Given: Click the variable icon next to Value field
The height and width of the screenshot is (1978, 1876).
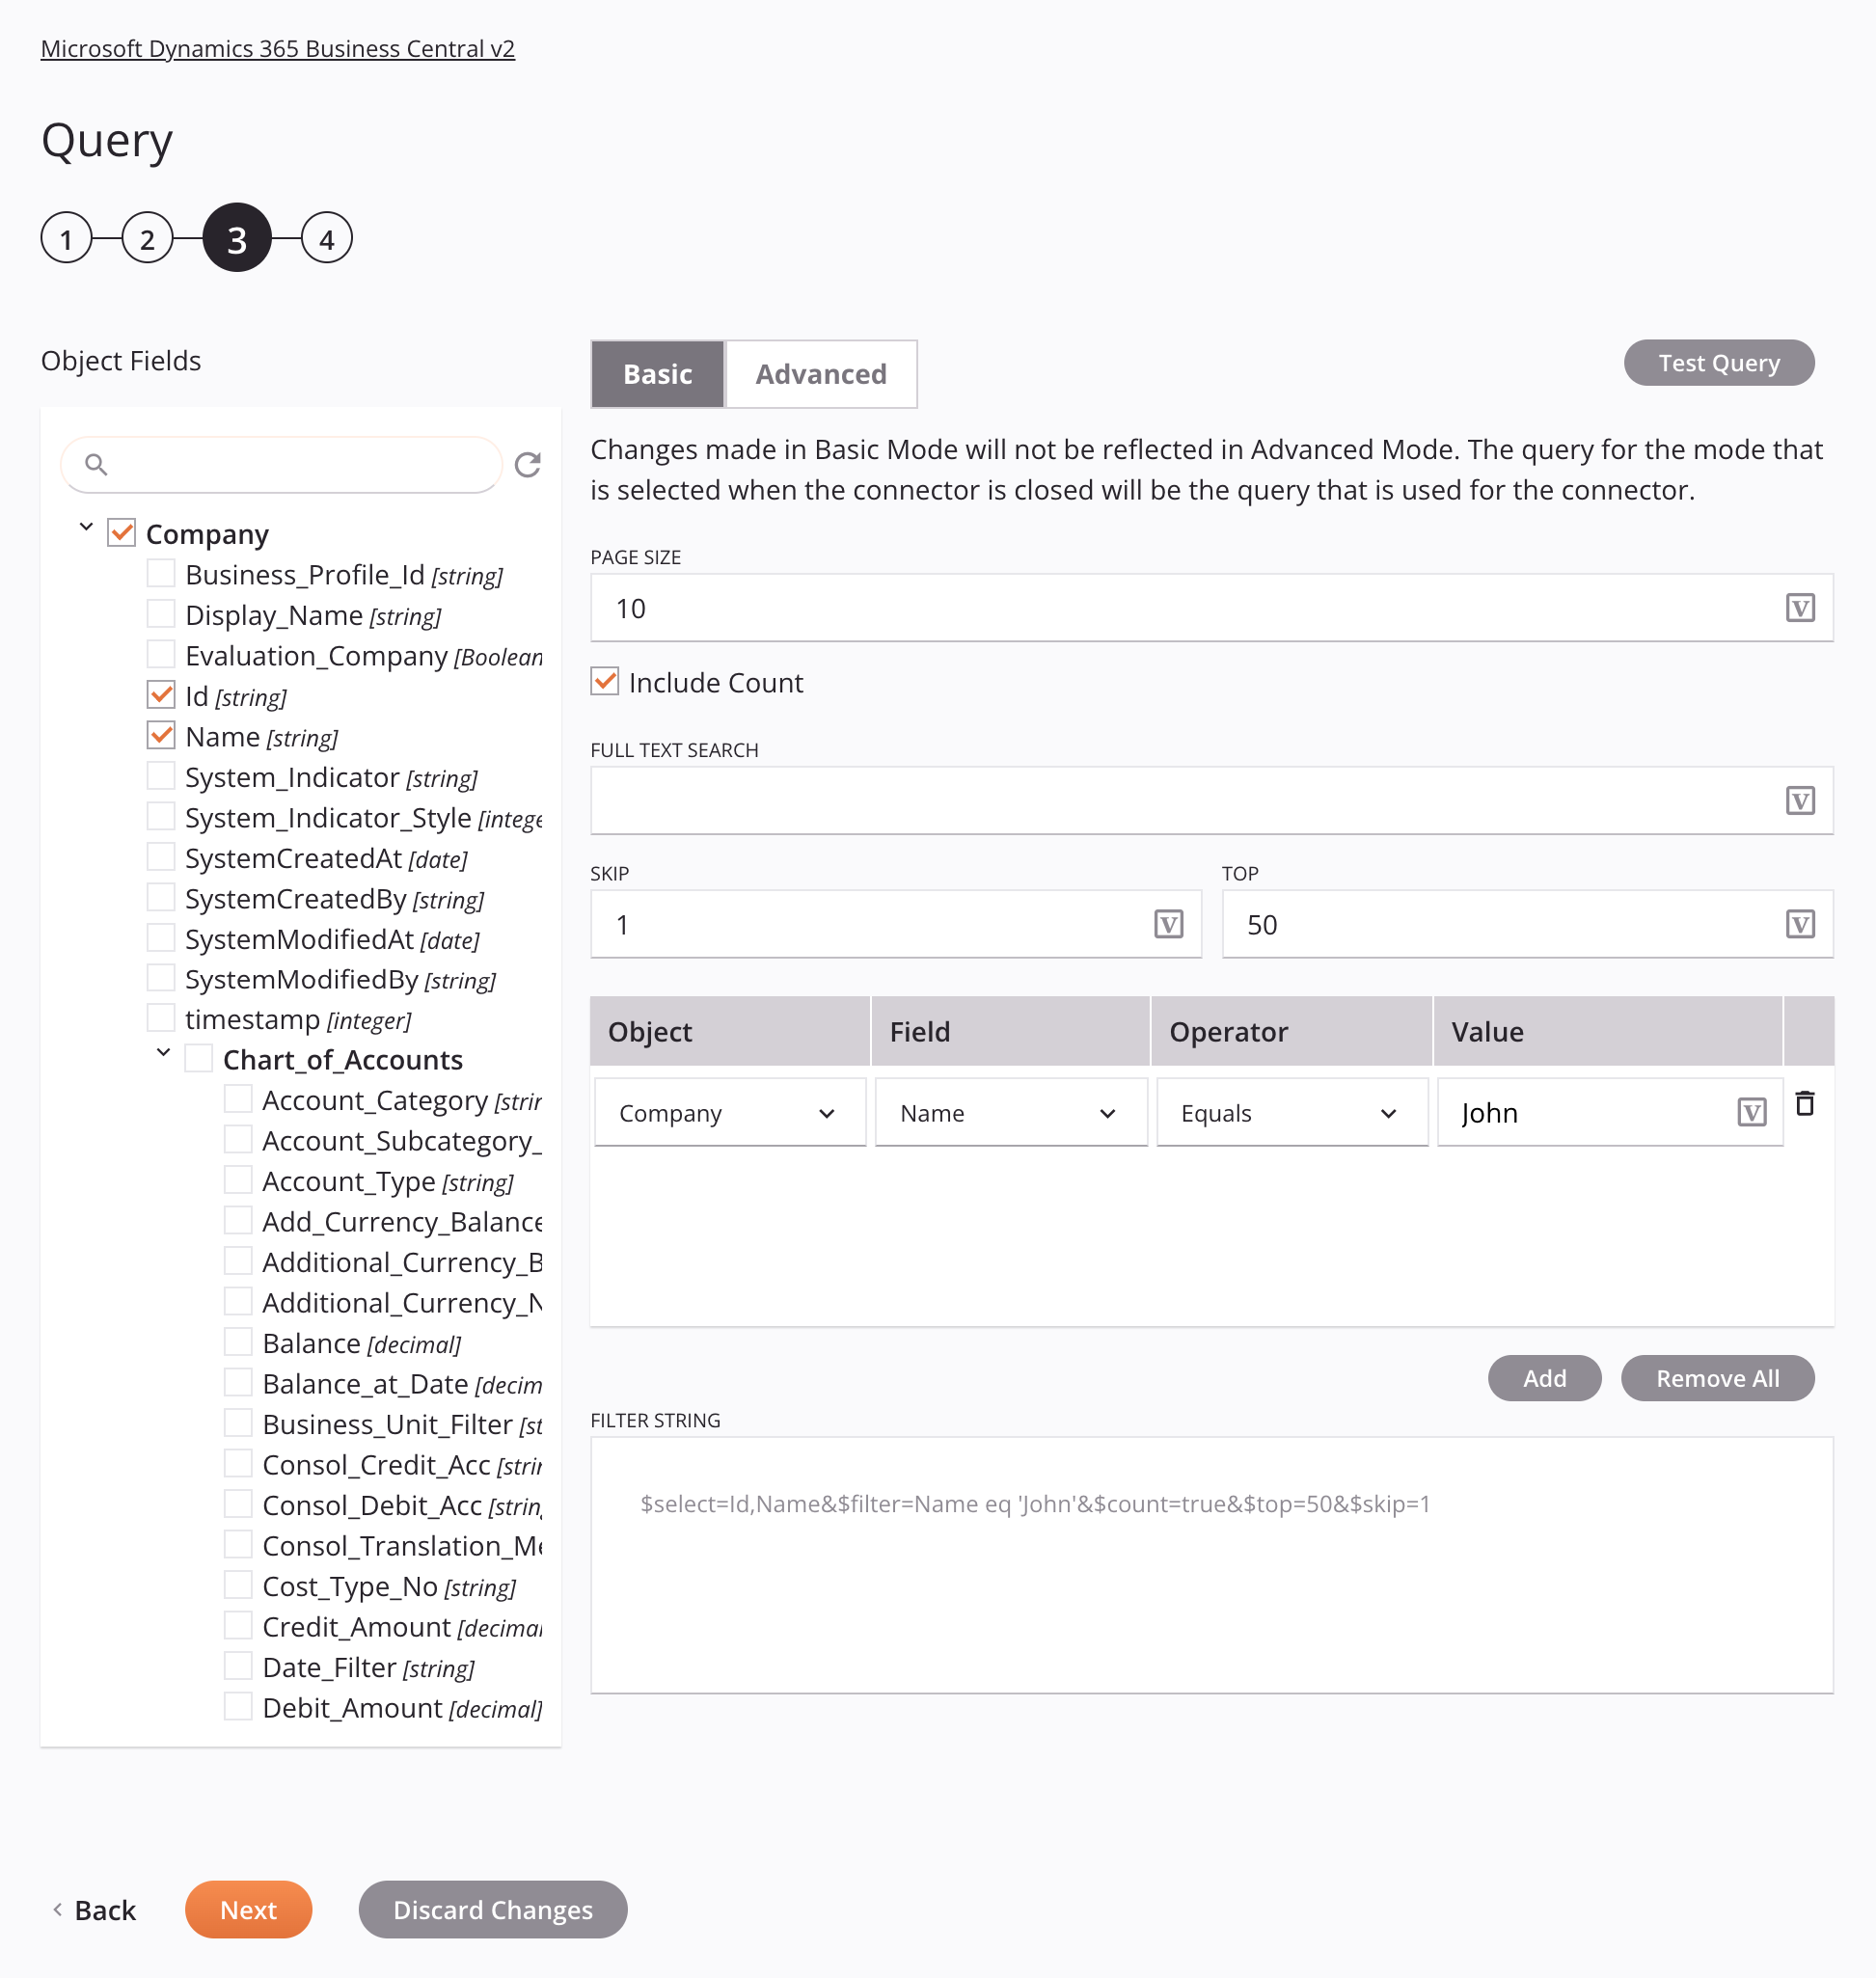Looking at the screenshot, I should point(1753,1112).
